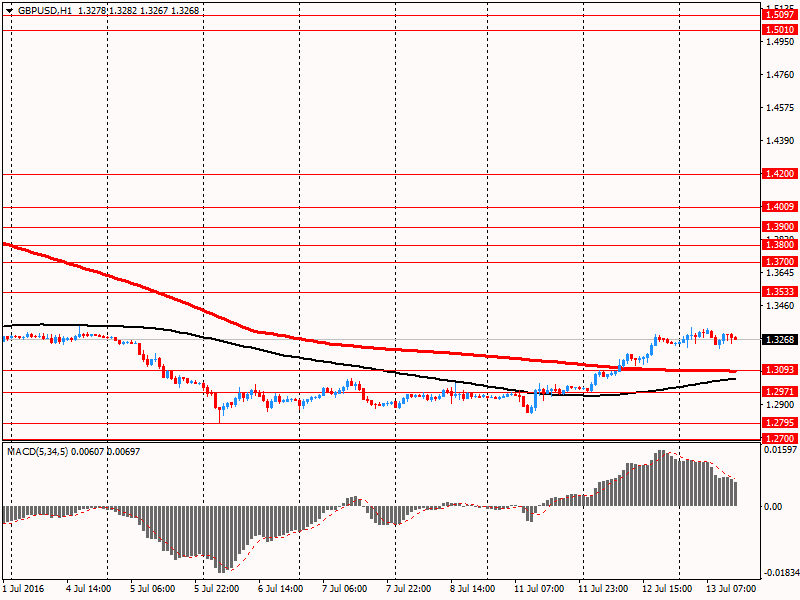Click the 12 Jul 15:00 time label
Viewport: 800px width, 600px height.
coord(667,589)
